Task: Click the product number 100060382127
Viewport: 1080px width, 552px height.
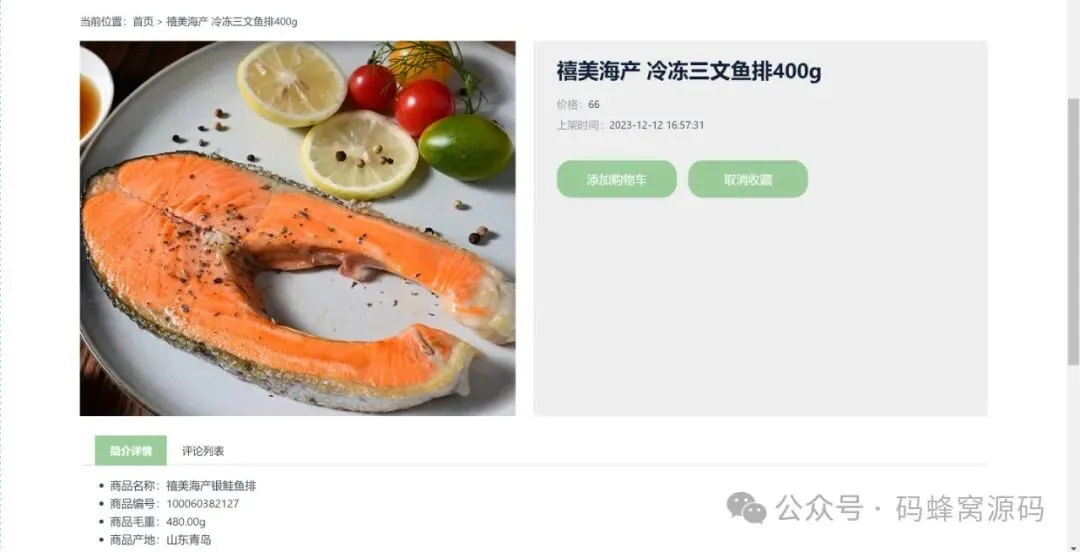Action: pyautogui.click(x=202, y=504)
